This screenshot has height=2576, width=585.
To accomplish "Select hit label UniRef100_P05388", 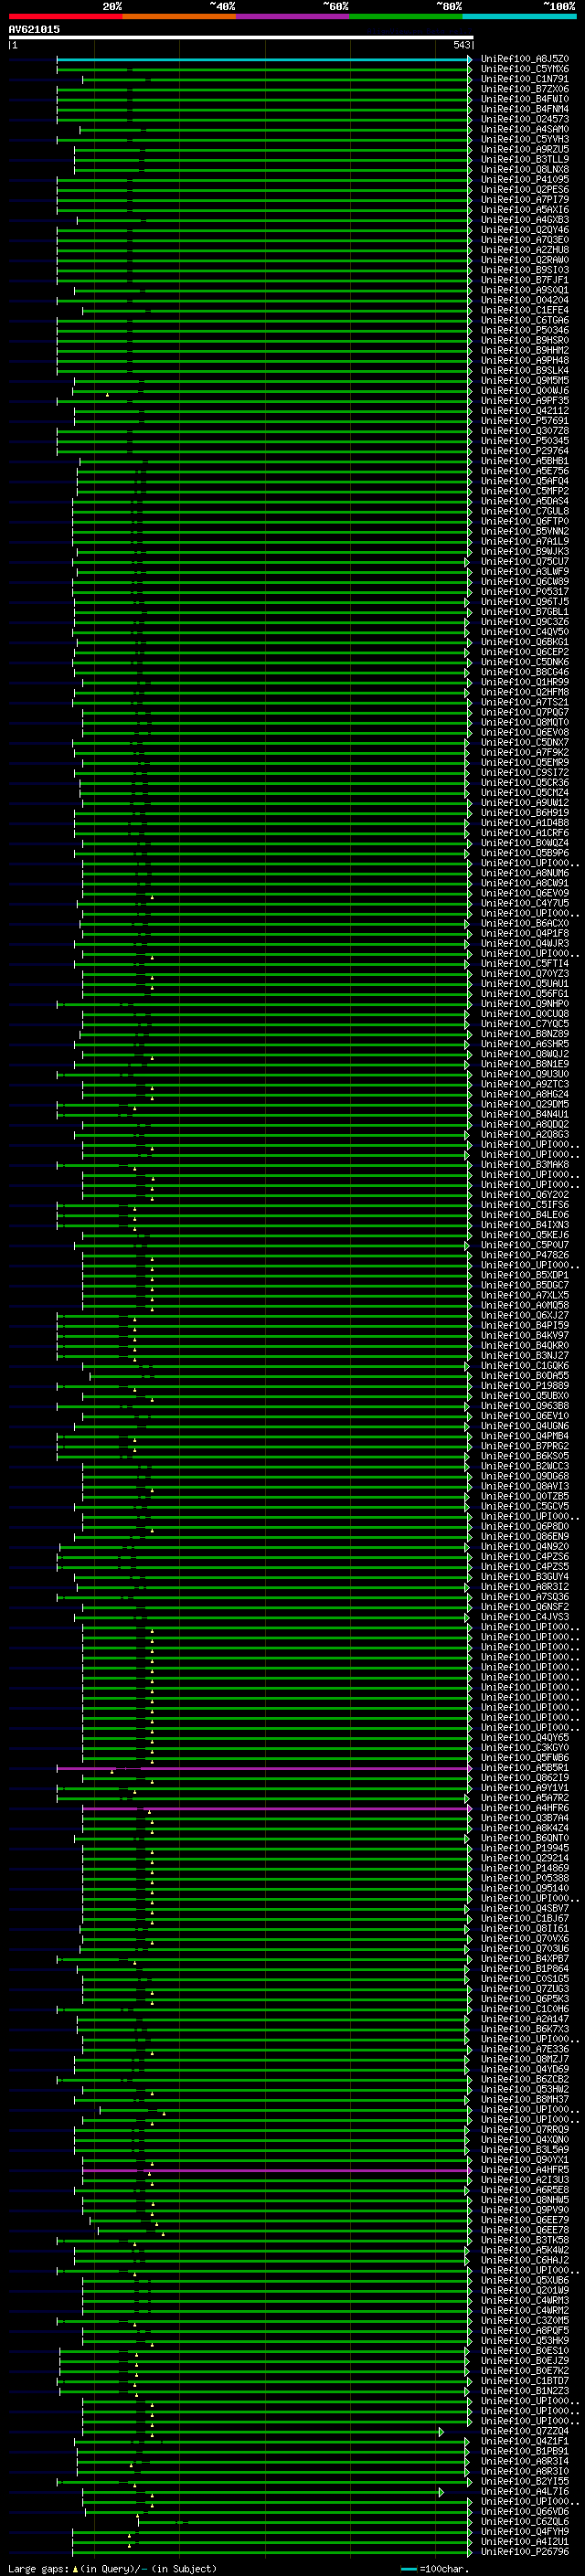I will pos(524,1878).
